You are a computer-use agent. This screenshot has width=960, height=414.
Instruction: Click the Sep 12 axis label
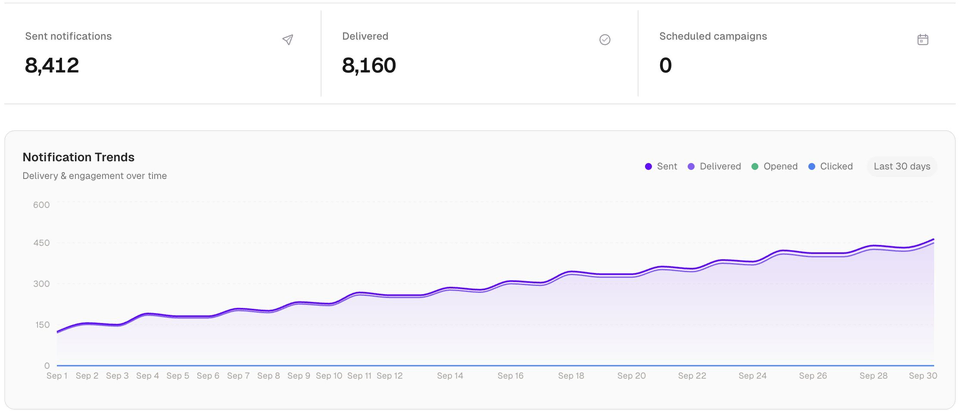click(x=389, y=376)
